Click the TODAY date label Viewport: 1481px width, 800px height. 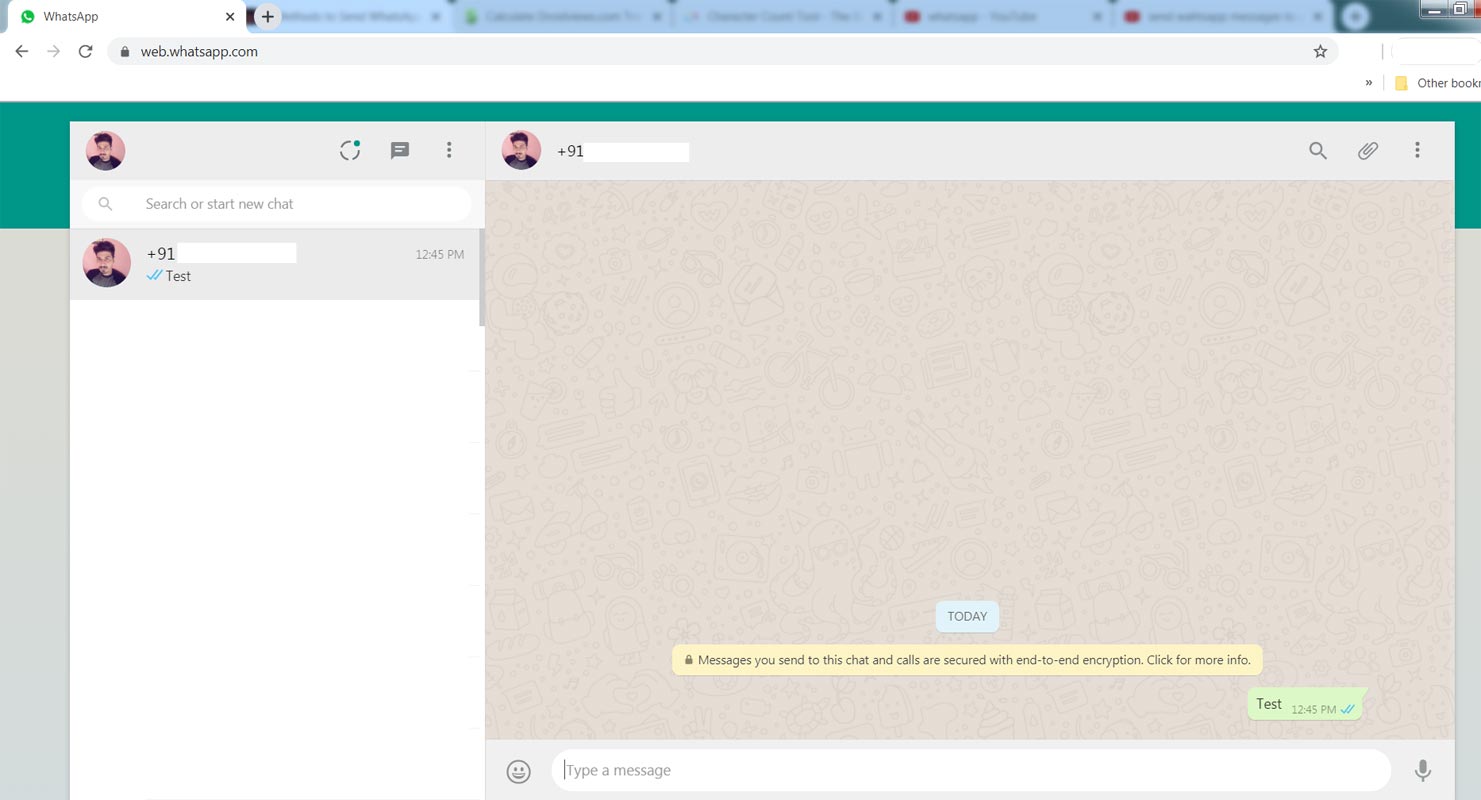point(967,616)
